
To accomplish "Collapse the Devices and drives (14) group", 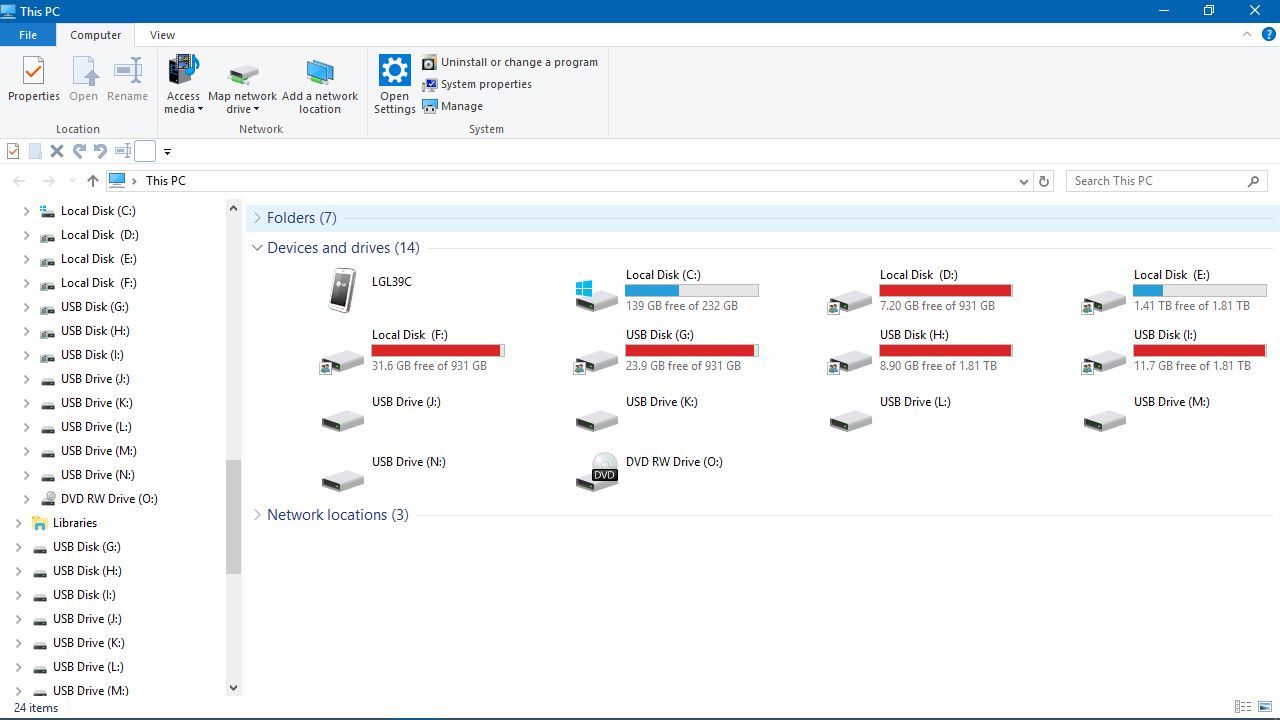I will pyautogui.click(x=257, y=248).
